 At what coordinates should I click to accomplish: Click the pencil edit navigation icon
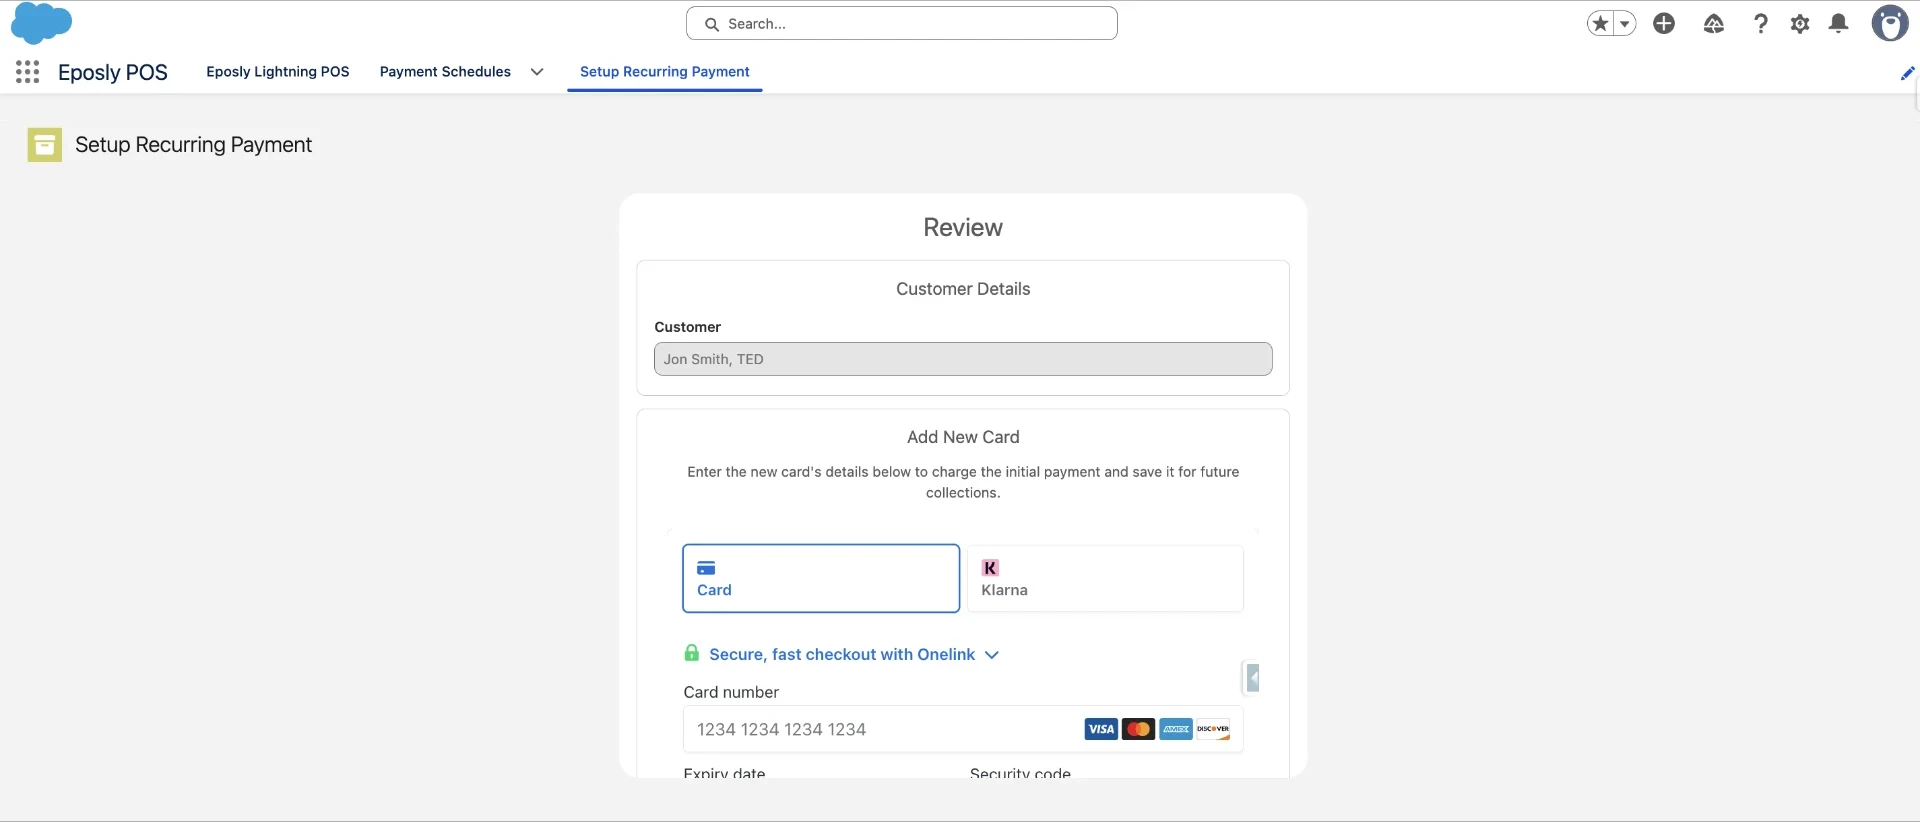pyautogui.click(x=1907, y=72)
